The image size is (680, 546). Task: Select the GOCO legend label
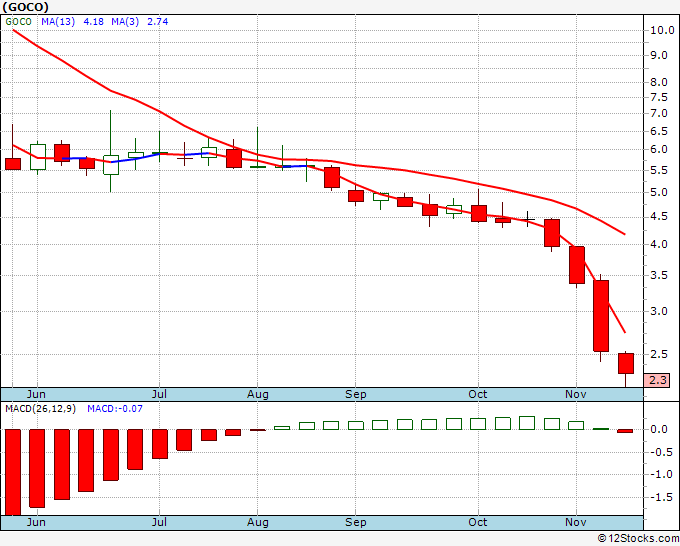(19, 22)
